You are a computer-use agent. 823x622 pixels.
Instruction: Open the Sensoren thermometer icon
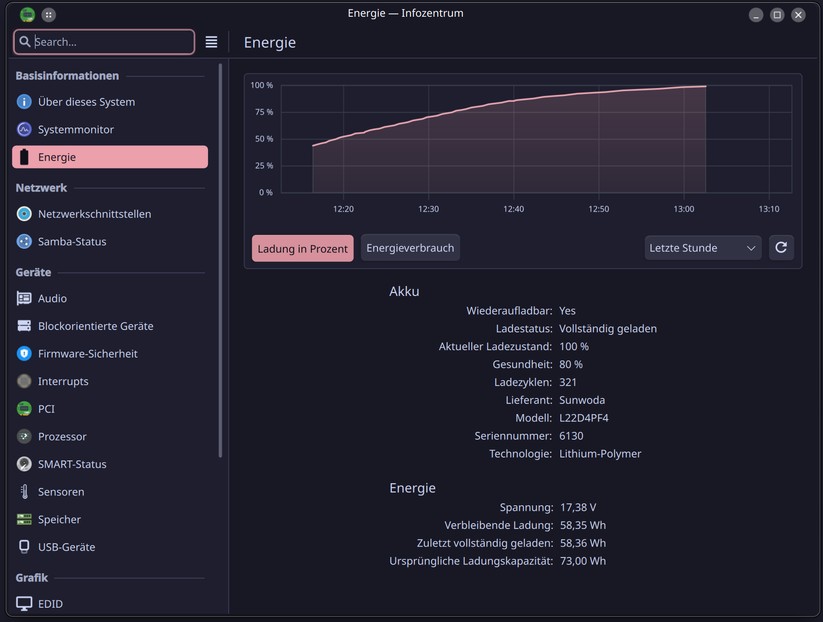point(25,492)
